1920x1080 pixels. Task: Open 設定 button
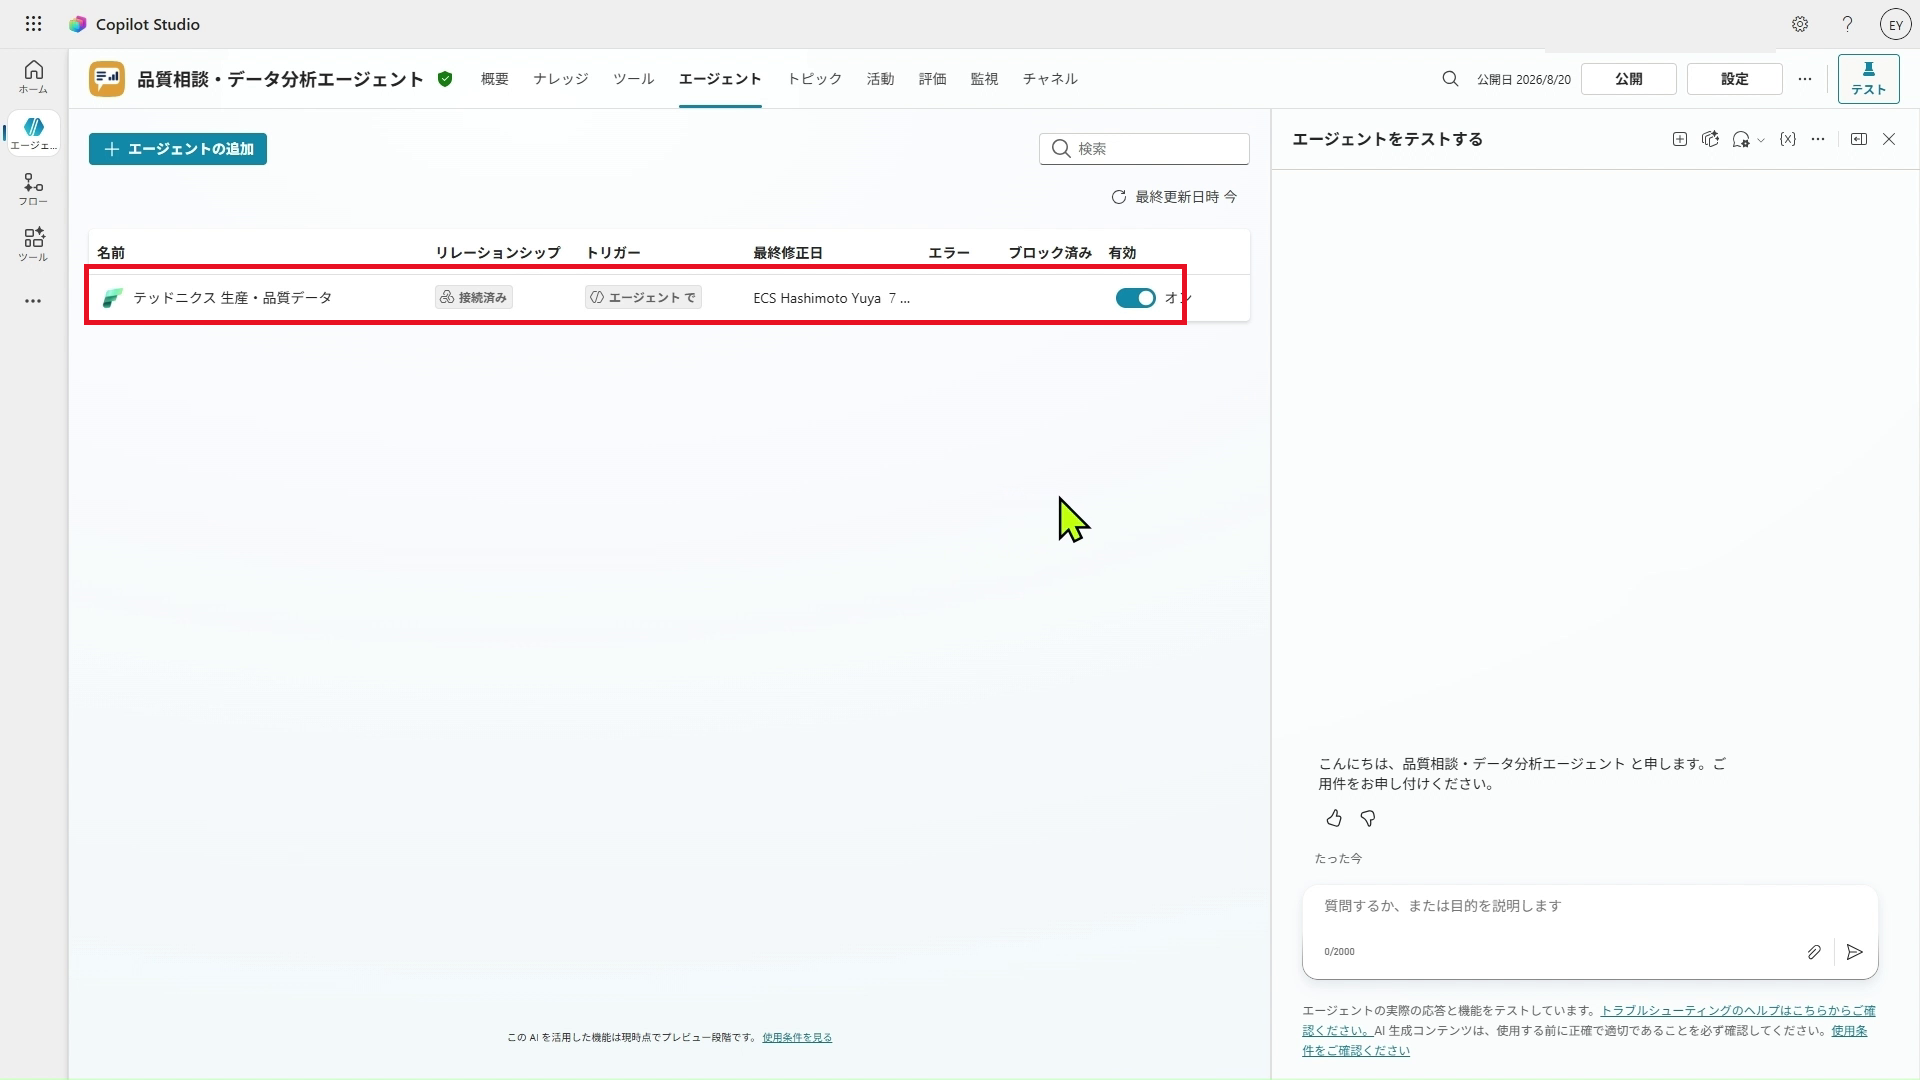click(x=1735, y=79)
